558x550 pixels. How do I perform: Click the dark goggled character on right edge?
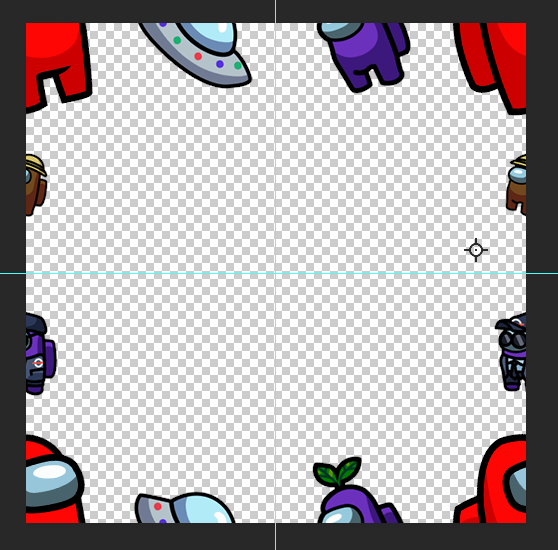click(x=511, y=352)
